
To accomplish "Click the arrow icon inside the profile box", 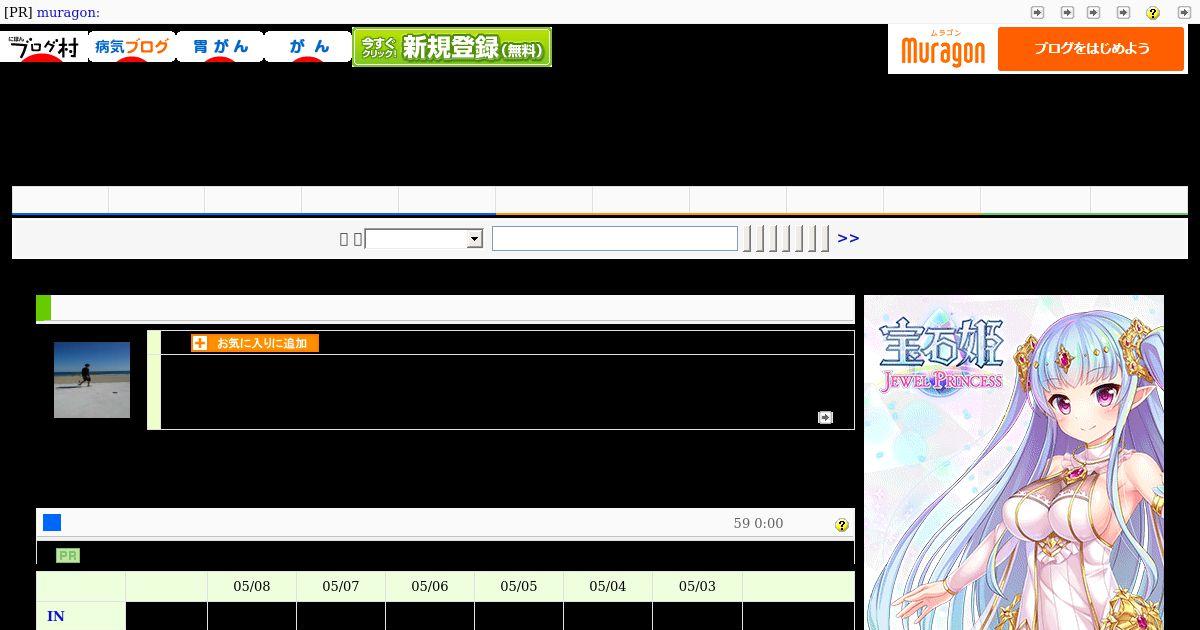I will [825, 417].
